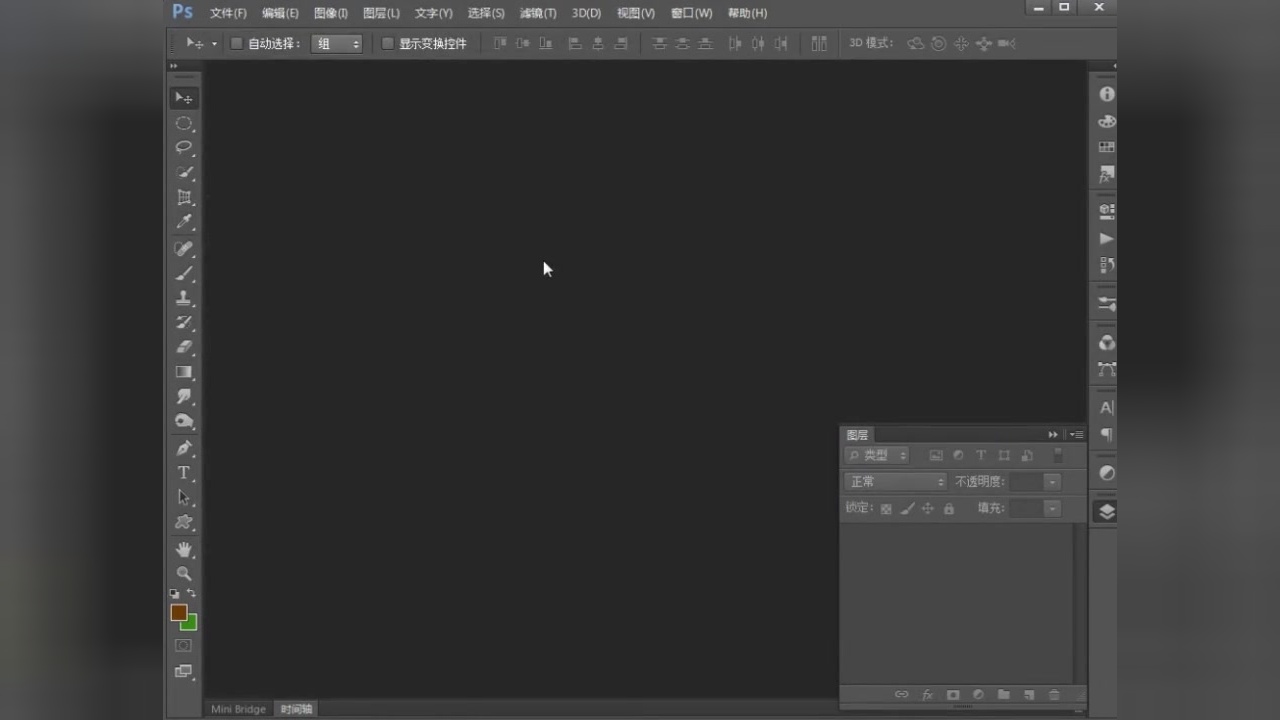Enable the 显示变换控件 checkbox

point(388,44)
